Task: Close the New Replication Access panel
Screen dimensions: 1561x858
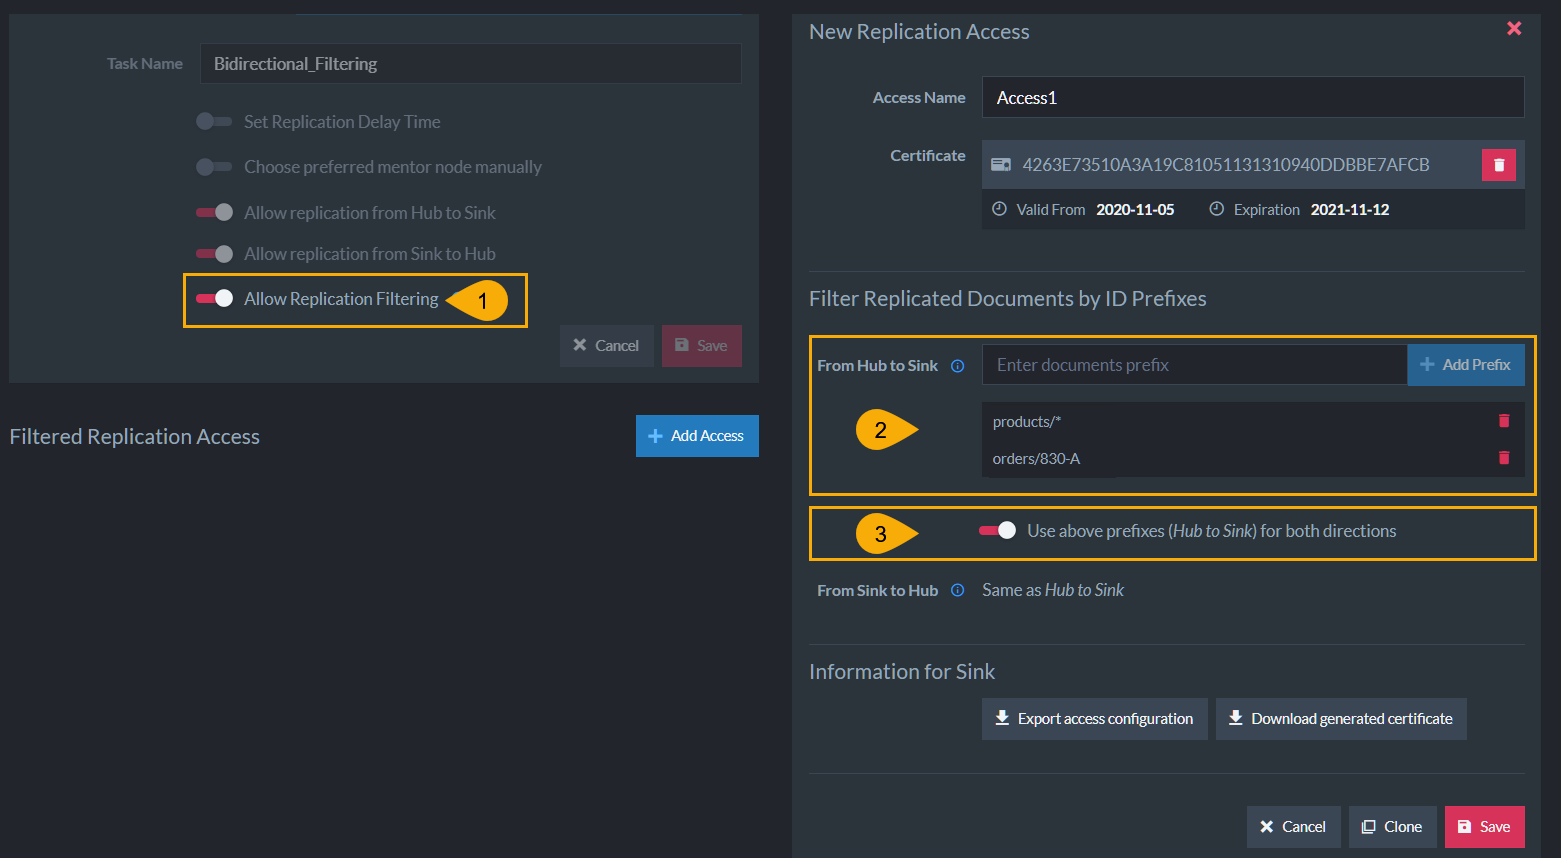Action: pos(1514,29)
